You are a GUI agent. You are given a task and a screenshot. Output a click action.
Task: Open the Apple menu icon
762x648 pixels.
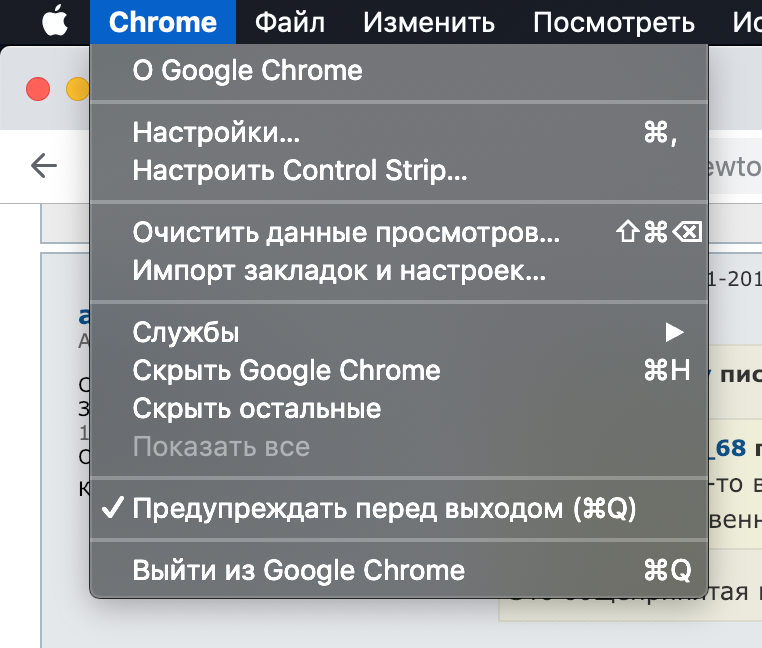click(x=54, y=20)
